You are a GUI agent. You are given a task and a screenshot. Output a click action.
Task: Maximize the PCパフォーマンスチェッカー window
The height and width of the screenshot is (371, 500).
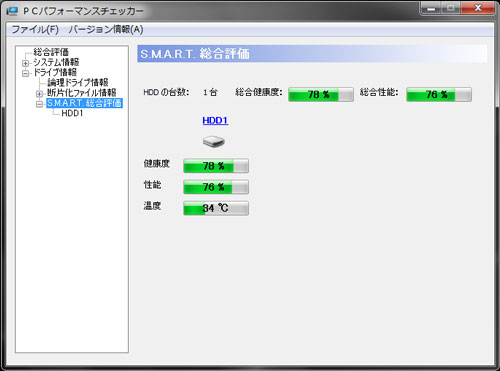coord(451,8)
